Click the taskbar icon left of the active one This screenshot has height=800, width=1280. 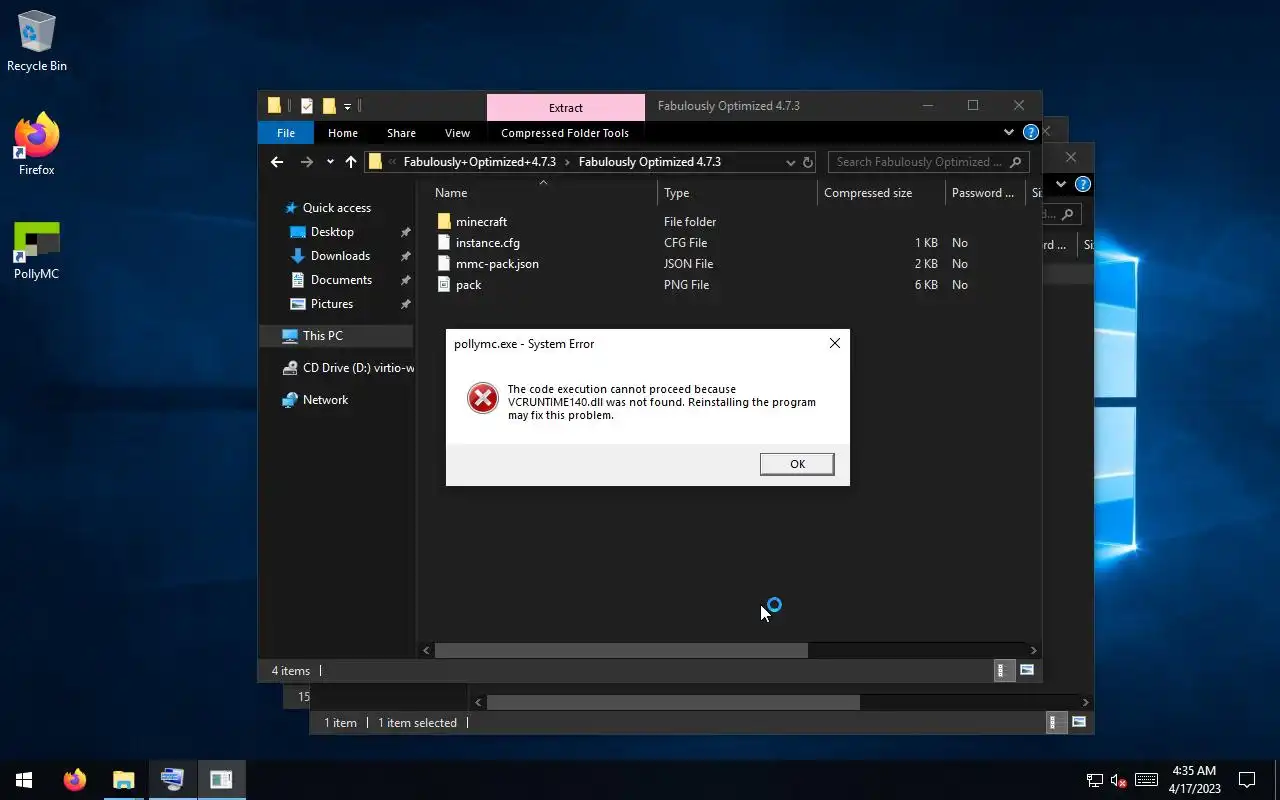[172, 780]
